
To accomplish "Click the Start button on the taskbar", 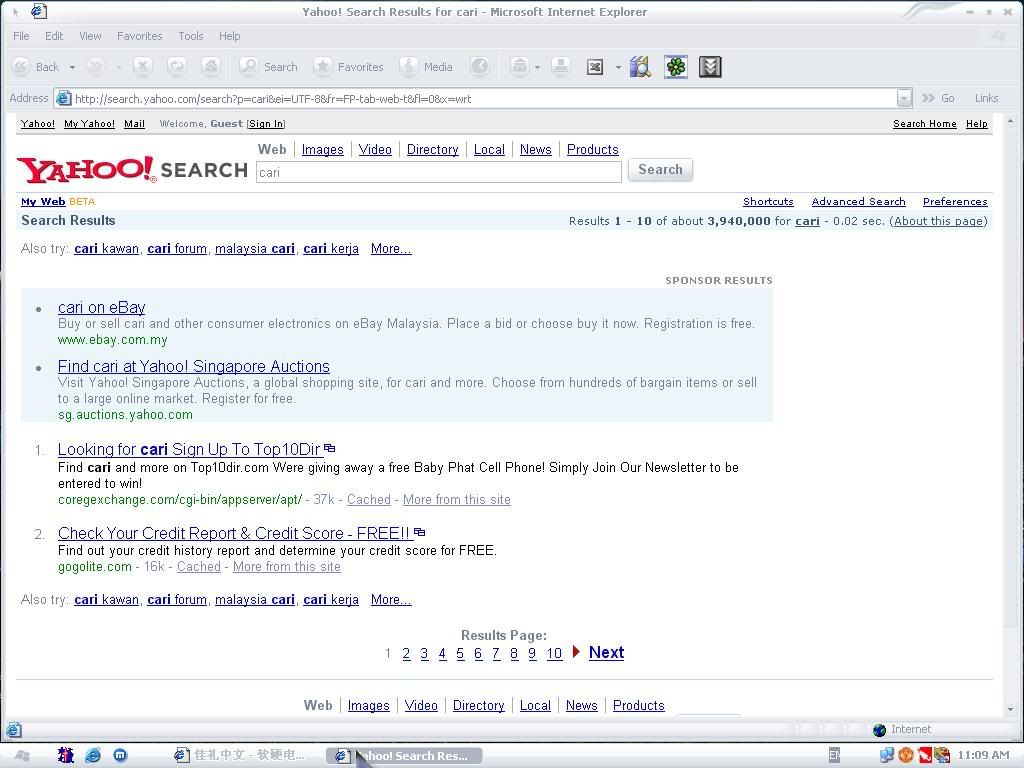I will click(22, 756).
